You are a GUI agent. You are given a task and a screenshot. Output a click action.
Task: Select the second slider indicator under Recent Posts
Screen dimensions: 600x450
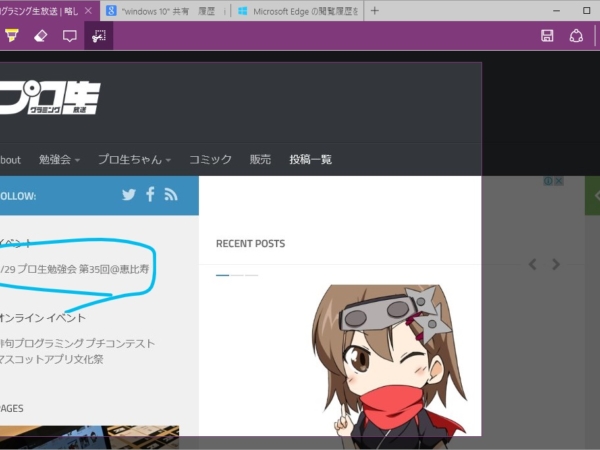click(x=237, y=275)
